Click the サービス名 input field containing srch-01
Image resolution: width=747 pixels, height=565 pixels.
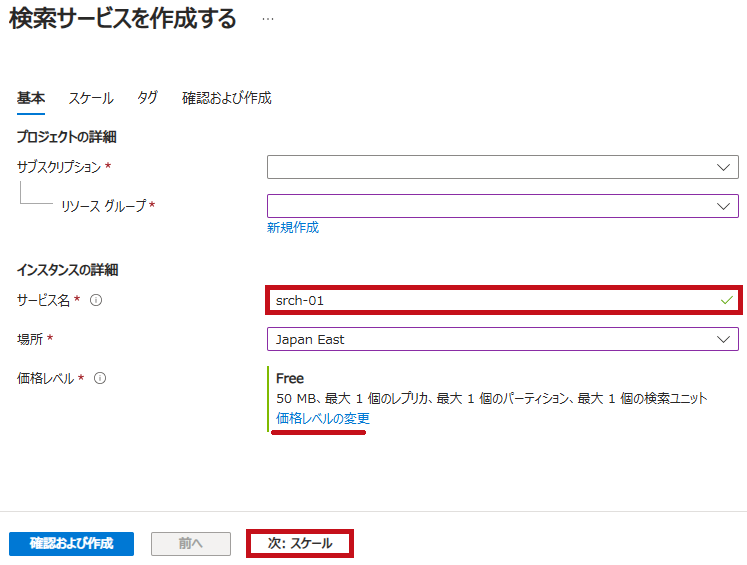pyautogui.click(x=504, y=300)
